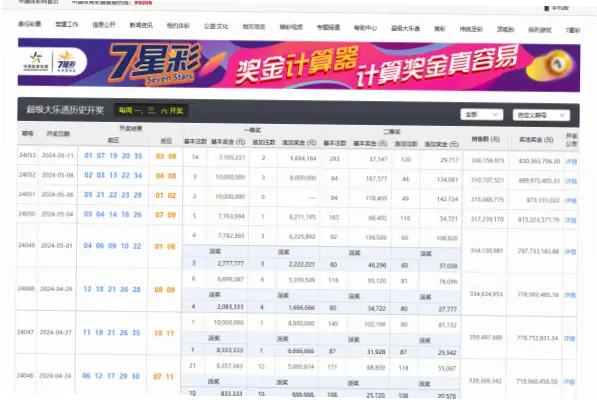Open 帮助中心 from the navigation bar
Viewport: 597px width, 400px height.
point(366,28)
